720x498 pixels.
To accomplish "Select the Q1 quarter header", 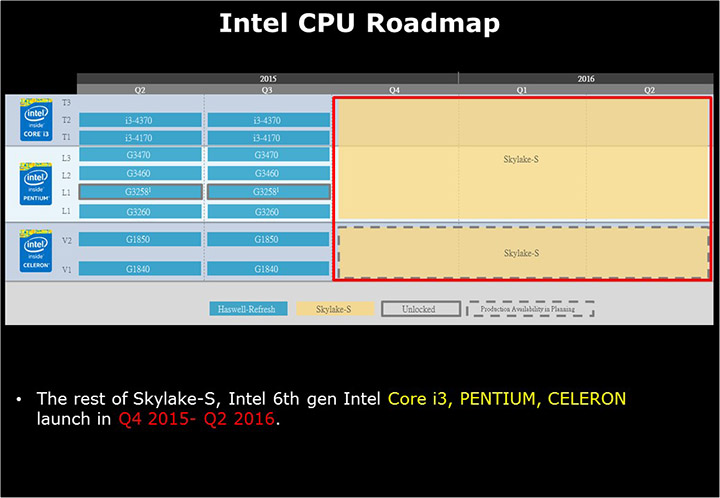I will [522, 90].
